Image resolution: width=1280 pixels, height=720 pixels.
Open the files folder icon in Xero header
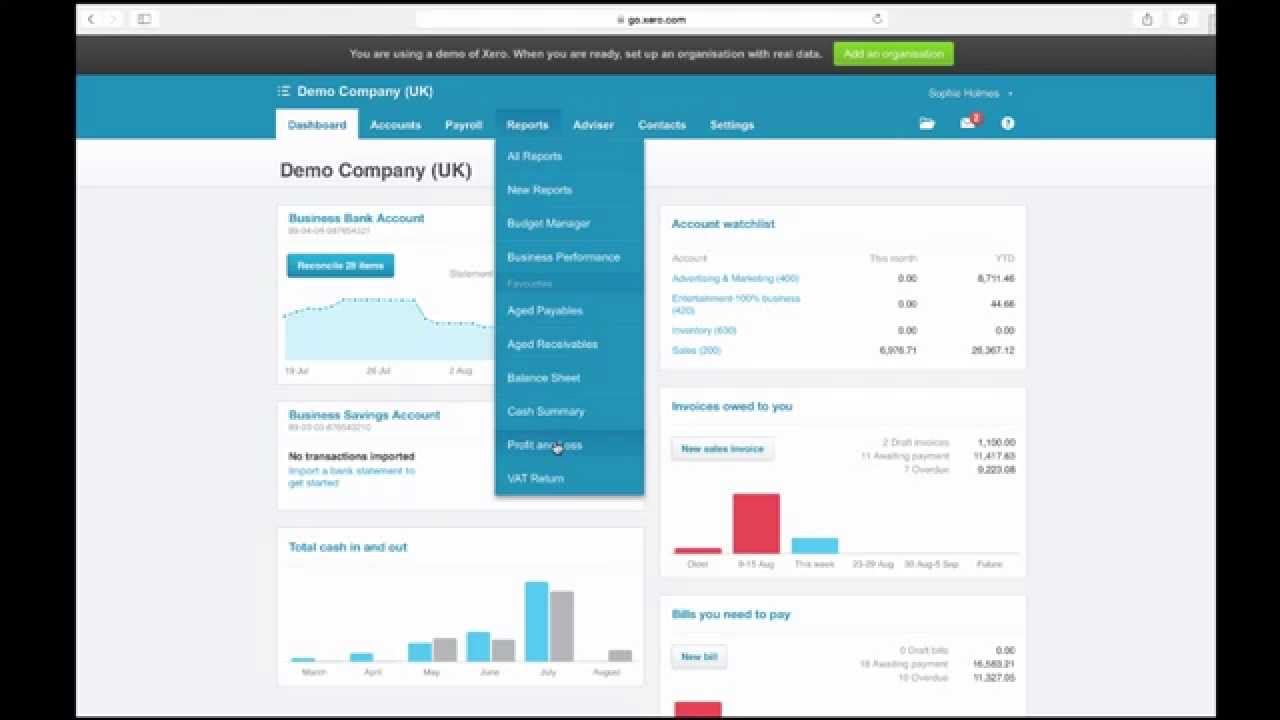[x=927, y=123]
